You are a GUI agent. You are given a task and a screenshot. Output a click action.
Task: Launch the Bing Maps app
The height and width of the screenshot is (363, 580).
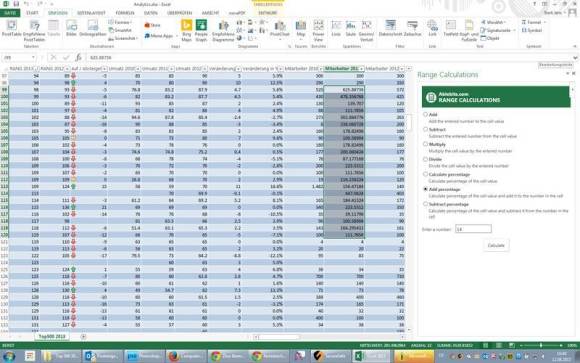187,30
